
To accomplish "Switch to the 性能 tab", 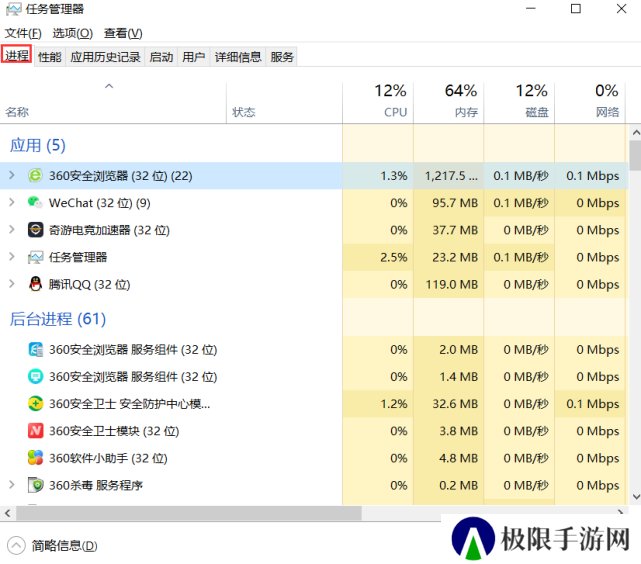I will (x=49, y=57).
